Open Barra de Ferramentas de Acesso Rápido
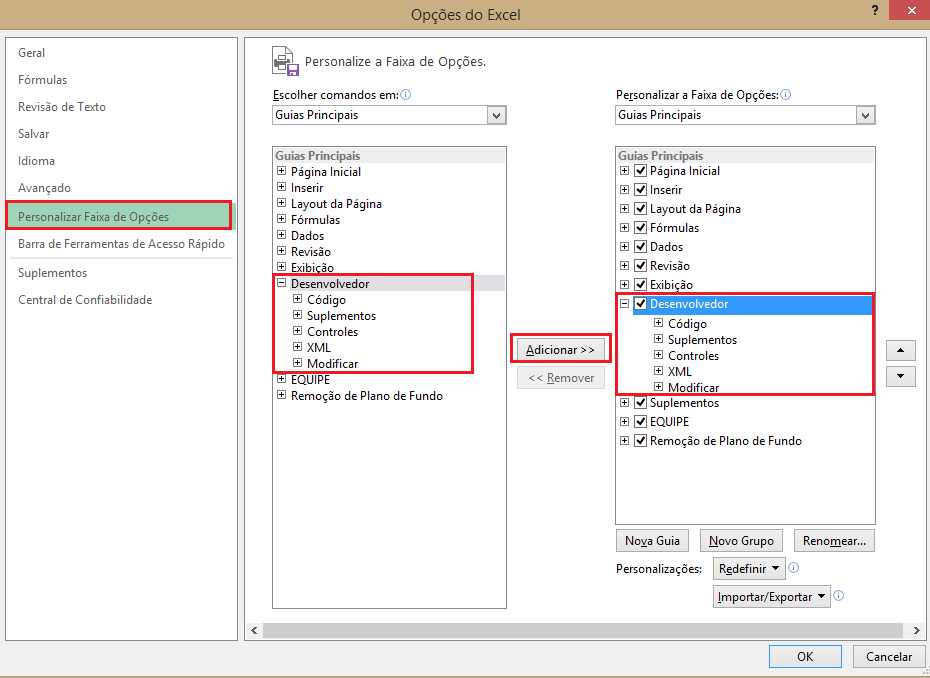The width and height of the screenshot is (930, 678). click(x=121, y=244)
